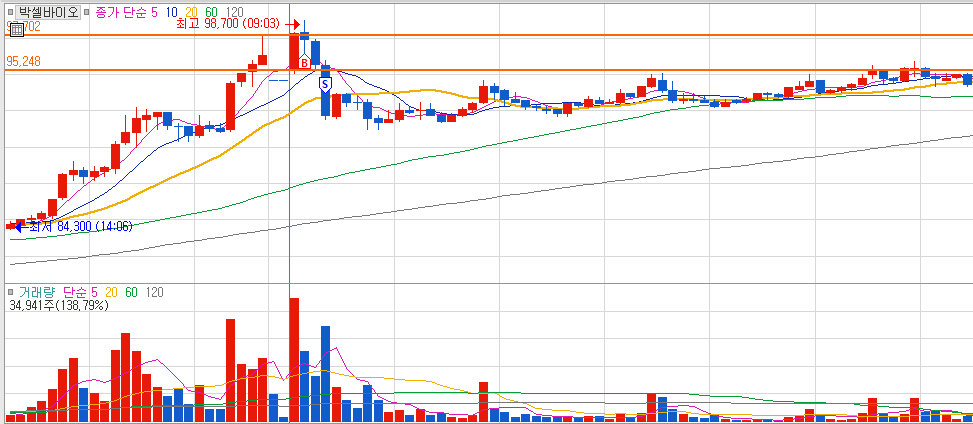Click the grid table icon under 박셀바이오

click(x=17, y=29)
